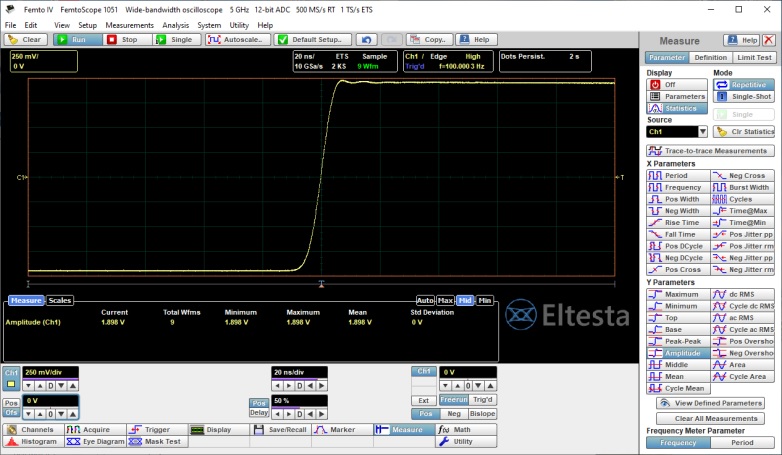Image resolution: width=782 pixels, height=455 pixels.
Task: Click the Clr Statistics button
Action: (745, 131)
